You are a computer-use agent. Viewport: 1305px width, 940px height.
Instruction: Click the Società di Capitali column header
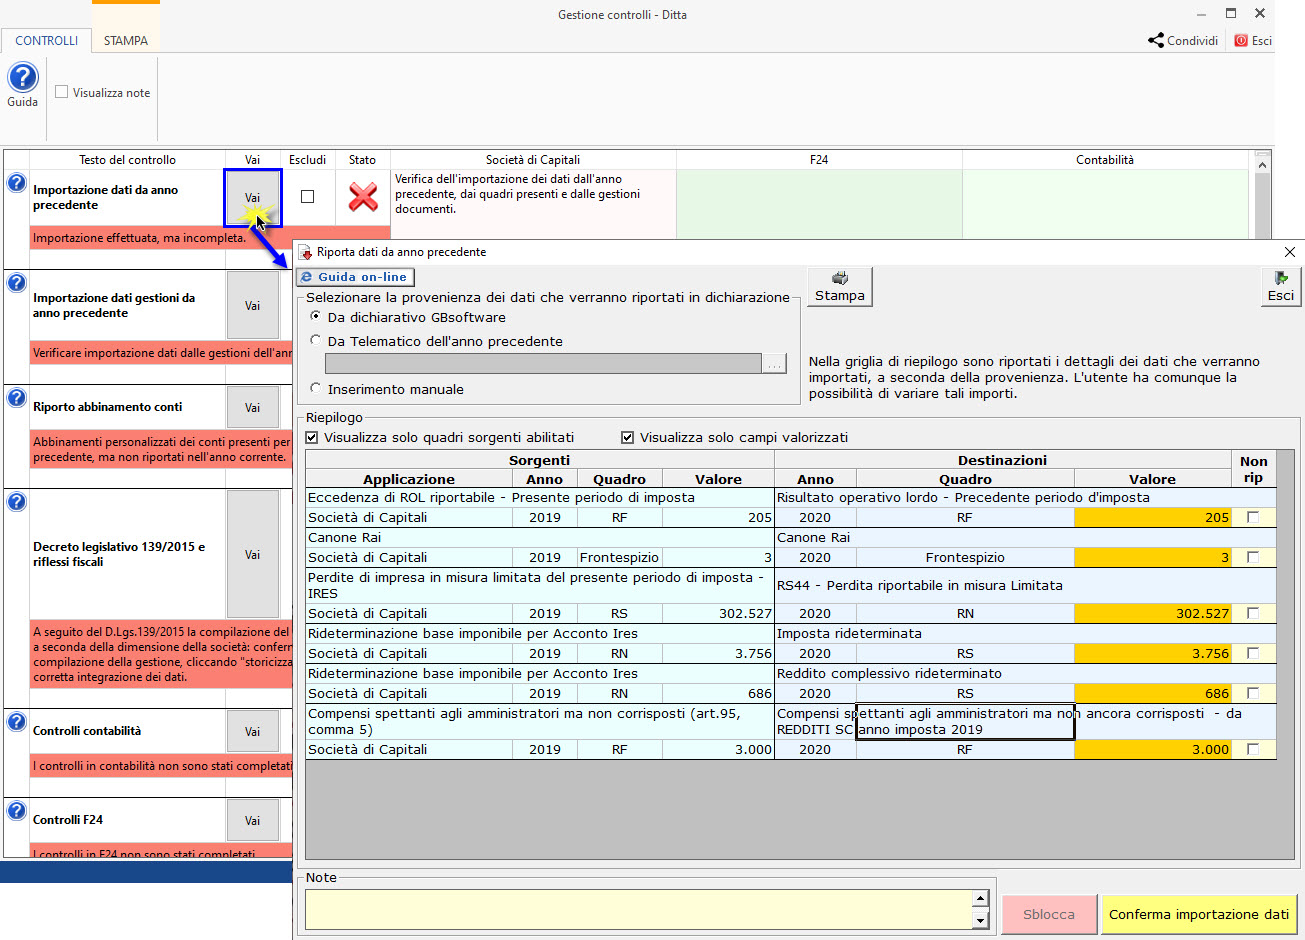533,159
